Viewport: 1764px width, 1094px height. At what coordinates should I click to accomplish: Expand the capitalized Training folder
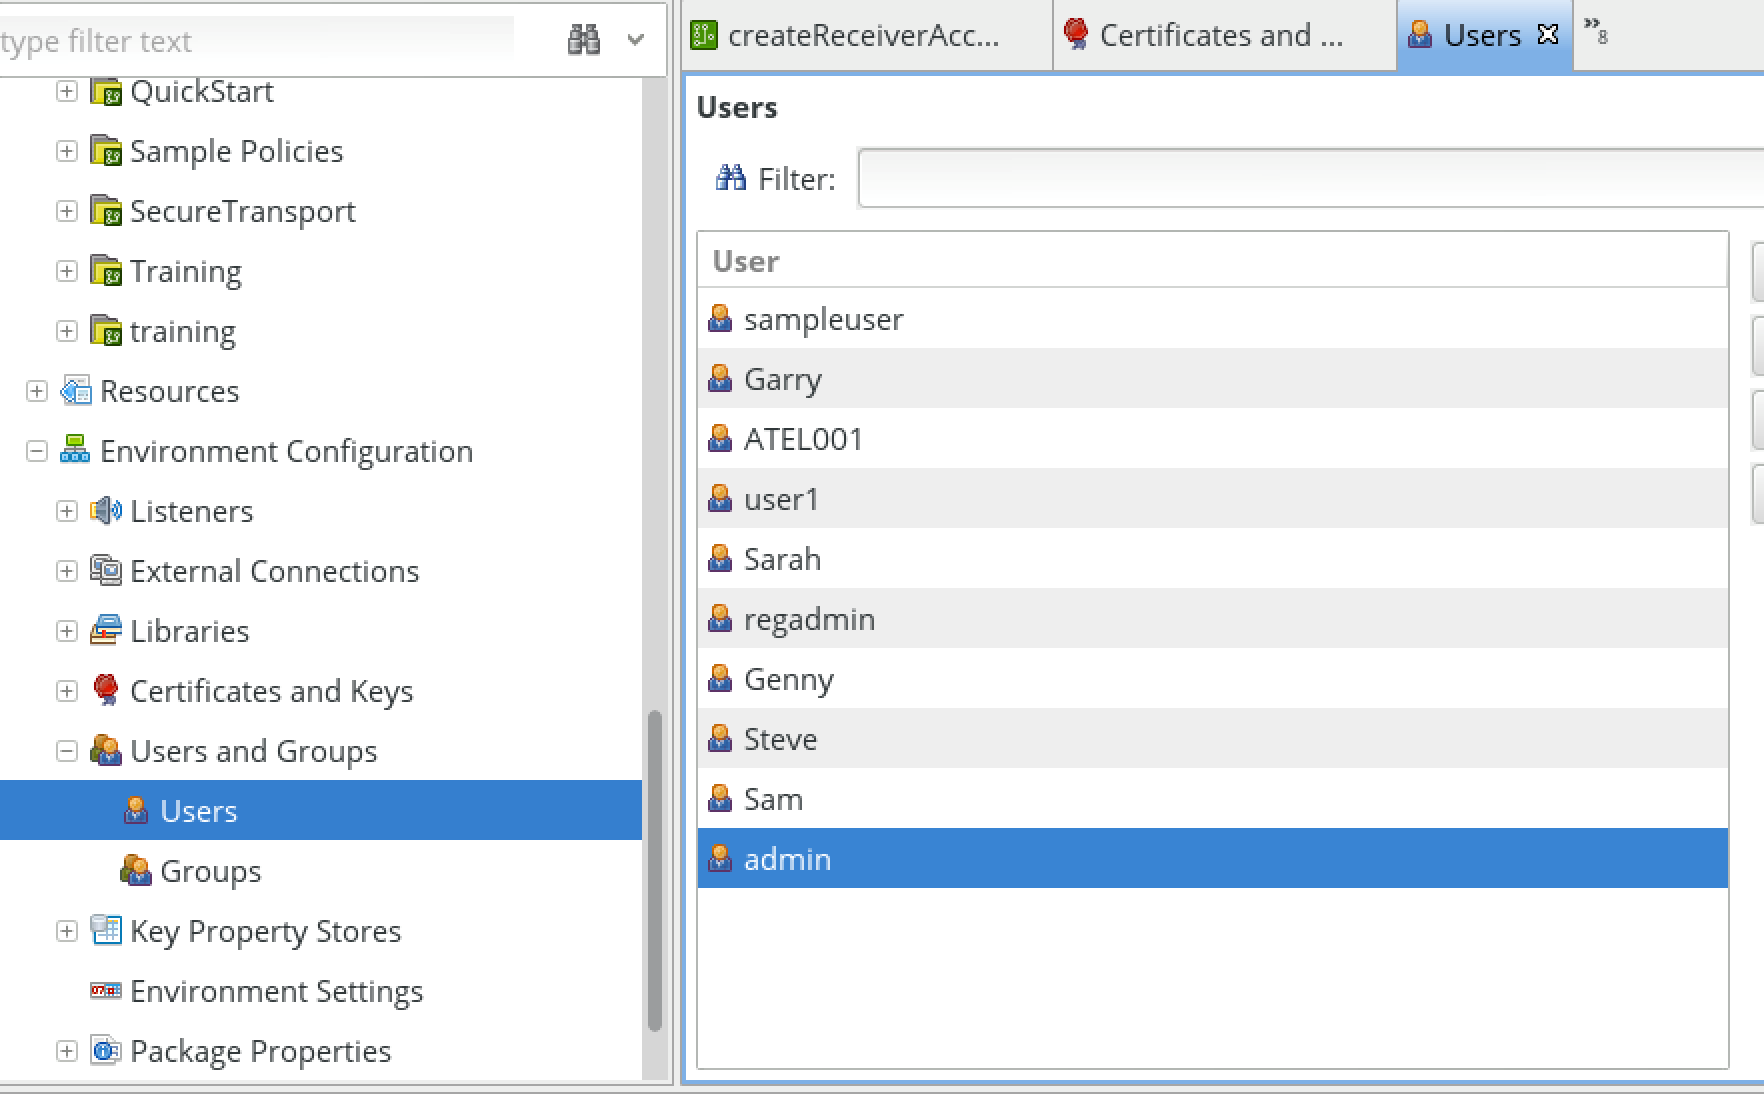[x=67, y=271]
